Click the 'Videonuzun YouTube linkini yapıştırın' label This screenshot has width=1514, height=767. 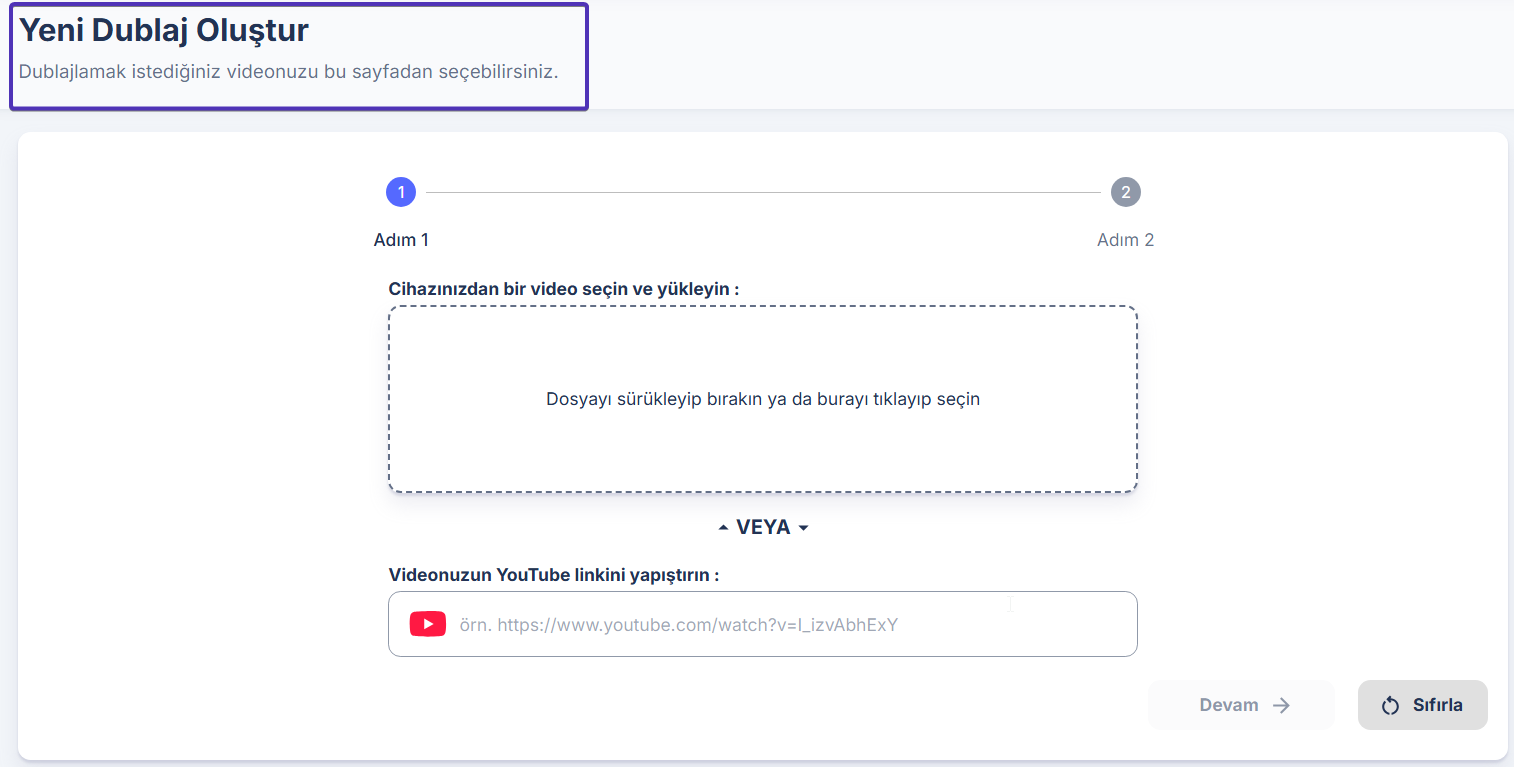[x=554, y=575]
